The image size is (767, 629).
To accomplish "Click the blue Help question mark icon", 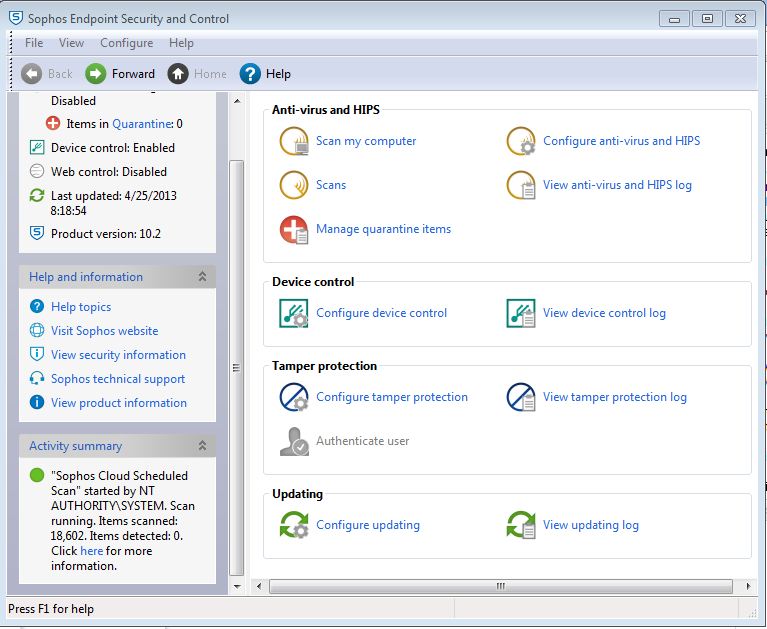I will coord(250,74).
